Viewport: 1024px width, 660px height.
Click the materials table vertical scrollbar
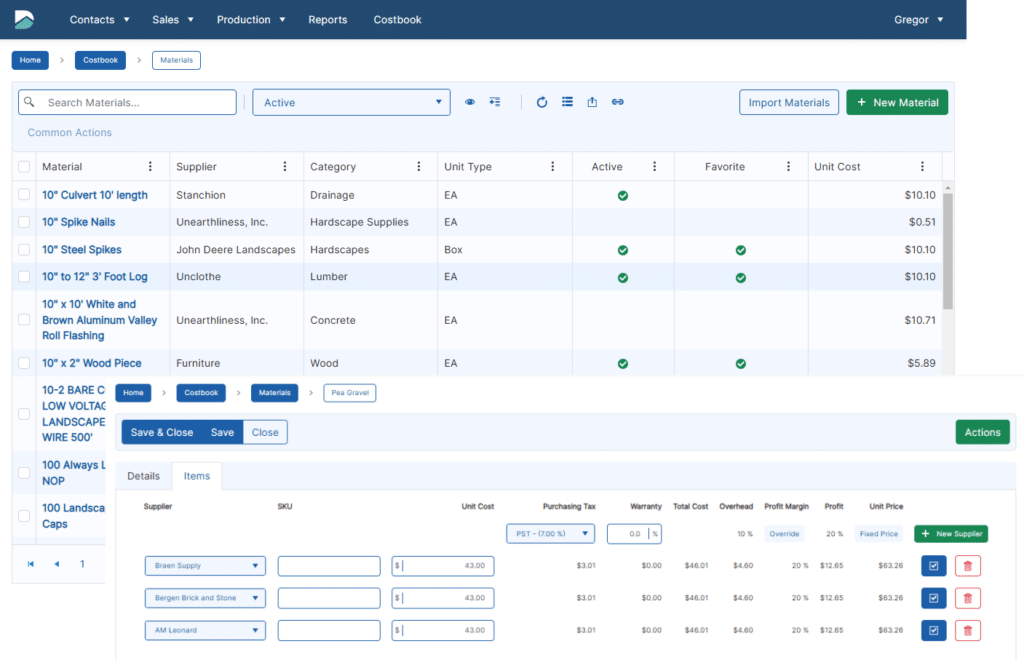948,250
